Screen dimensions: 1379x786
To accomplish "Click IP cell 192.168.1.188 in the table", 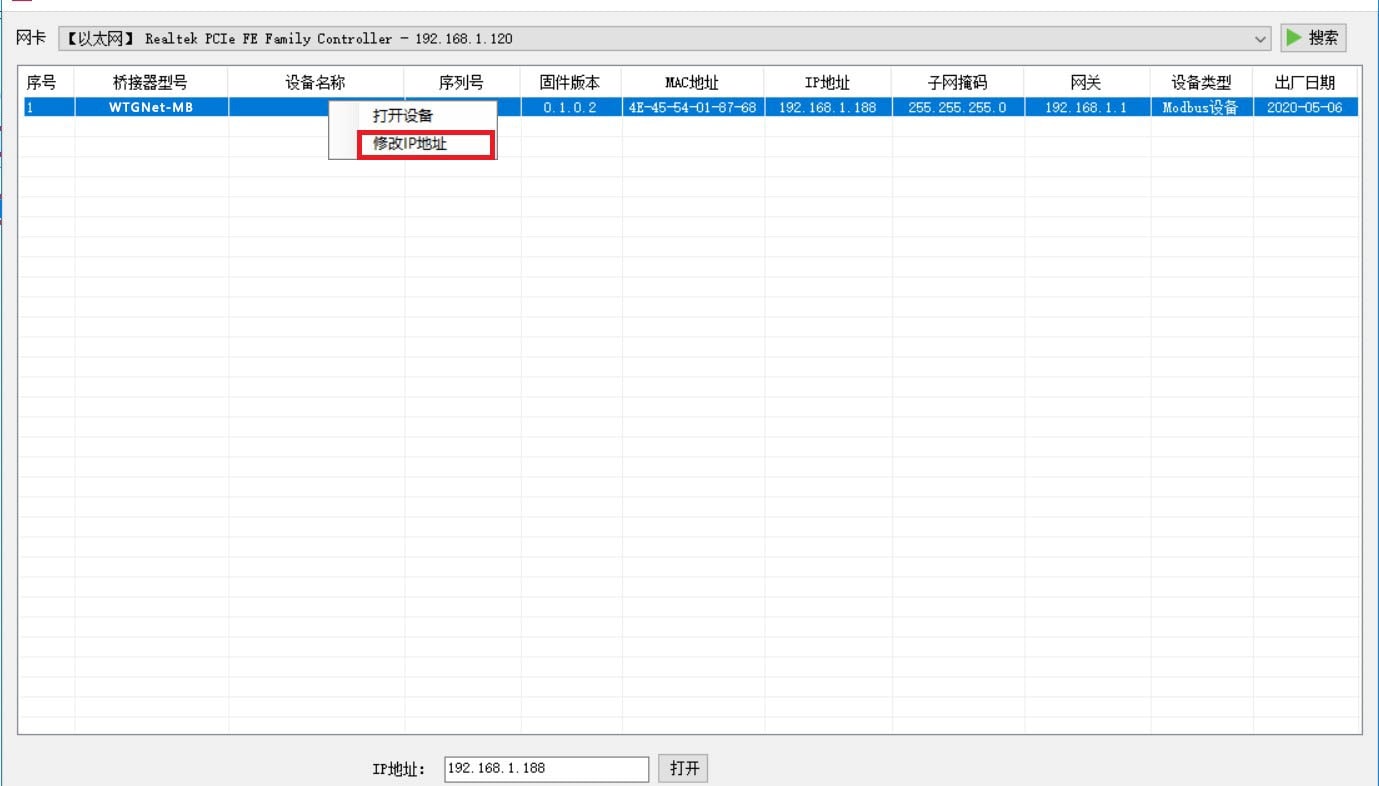I will click(828, 107).
